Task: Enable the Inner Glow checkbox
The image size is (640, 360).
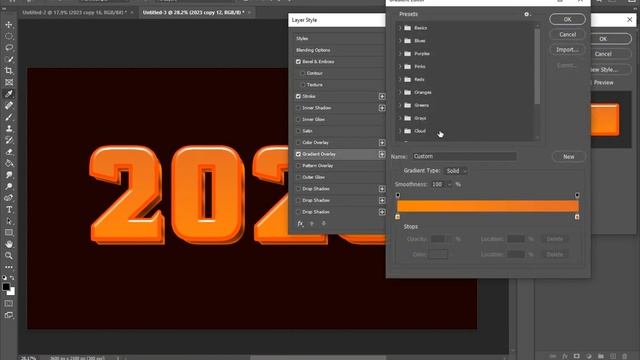Action: (x=298, y=120)
